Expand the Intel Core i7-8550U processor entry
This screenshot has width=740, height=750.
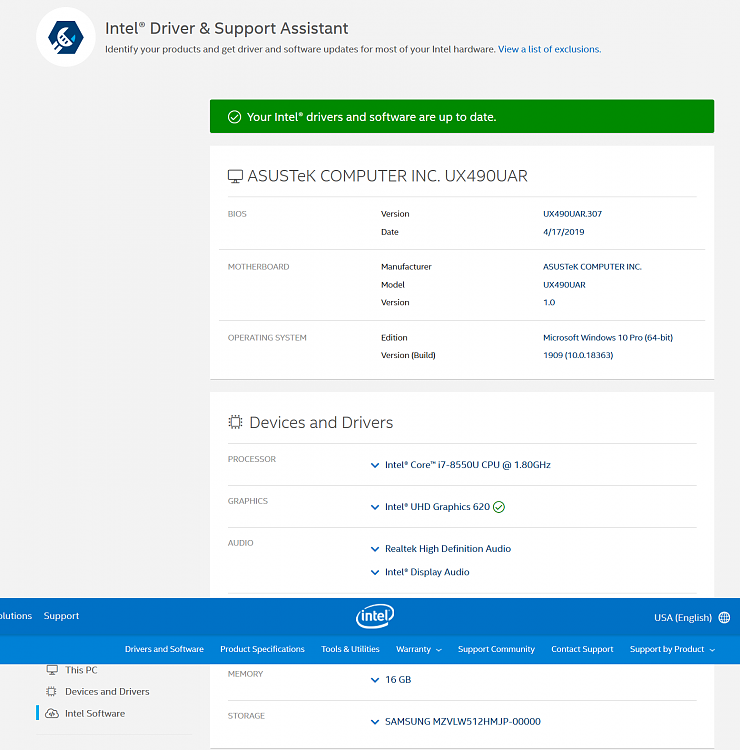375,465
